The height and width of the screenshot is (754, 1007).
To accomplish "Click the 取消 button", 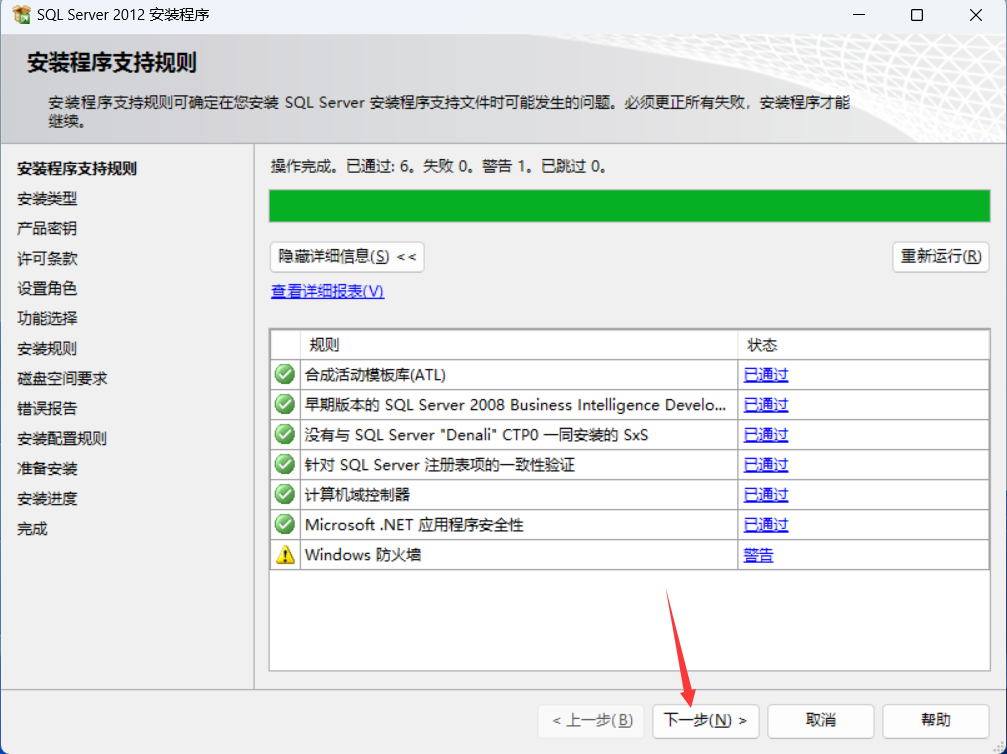I will (821, 721).
